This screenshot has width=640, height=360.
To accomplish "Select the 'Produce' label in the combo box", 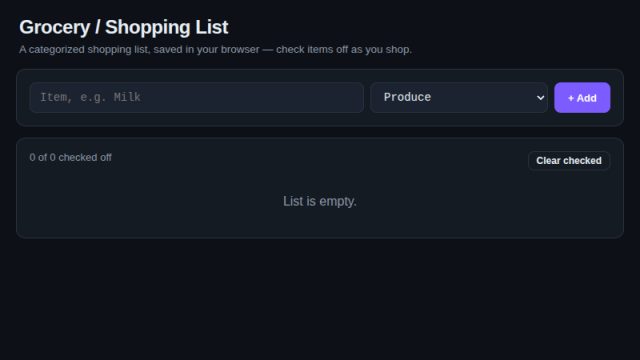I will tap(407, 97).
